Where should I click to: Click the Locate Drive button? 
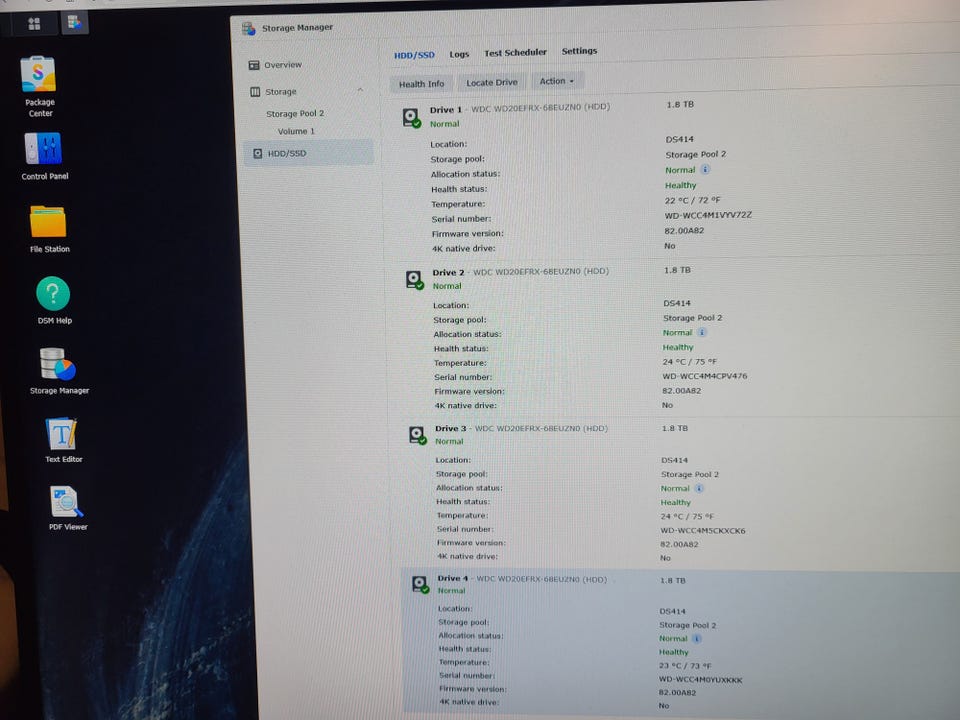tap(492, 83)
